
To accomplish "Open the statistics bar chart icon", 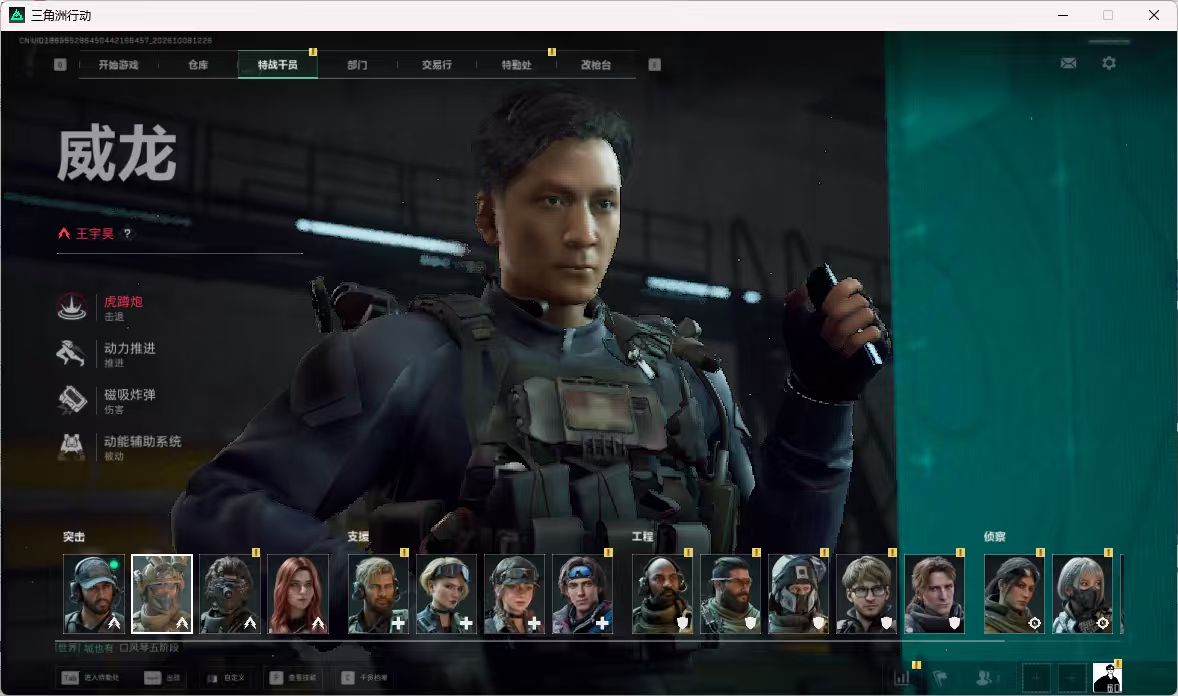I will (902, 678).
